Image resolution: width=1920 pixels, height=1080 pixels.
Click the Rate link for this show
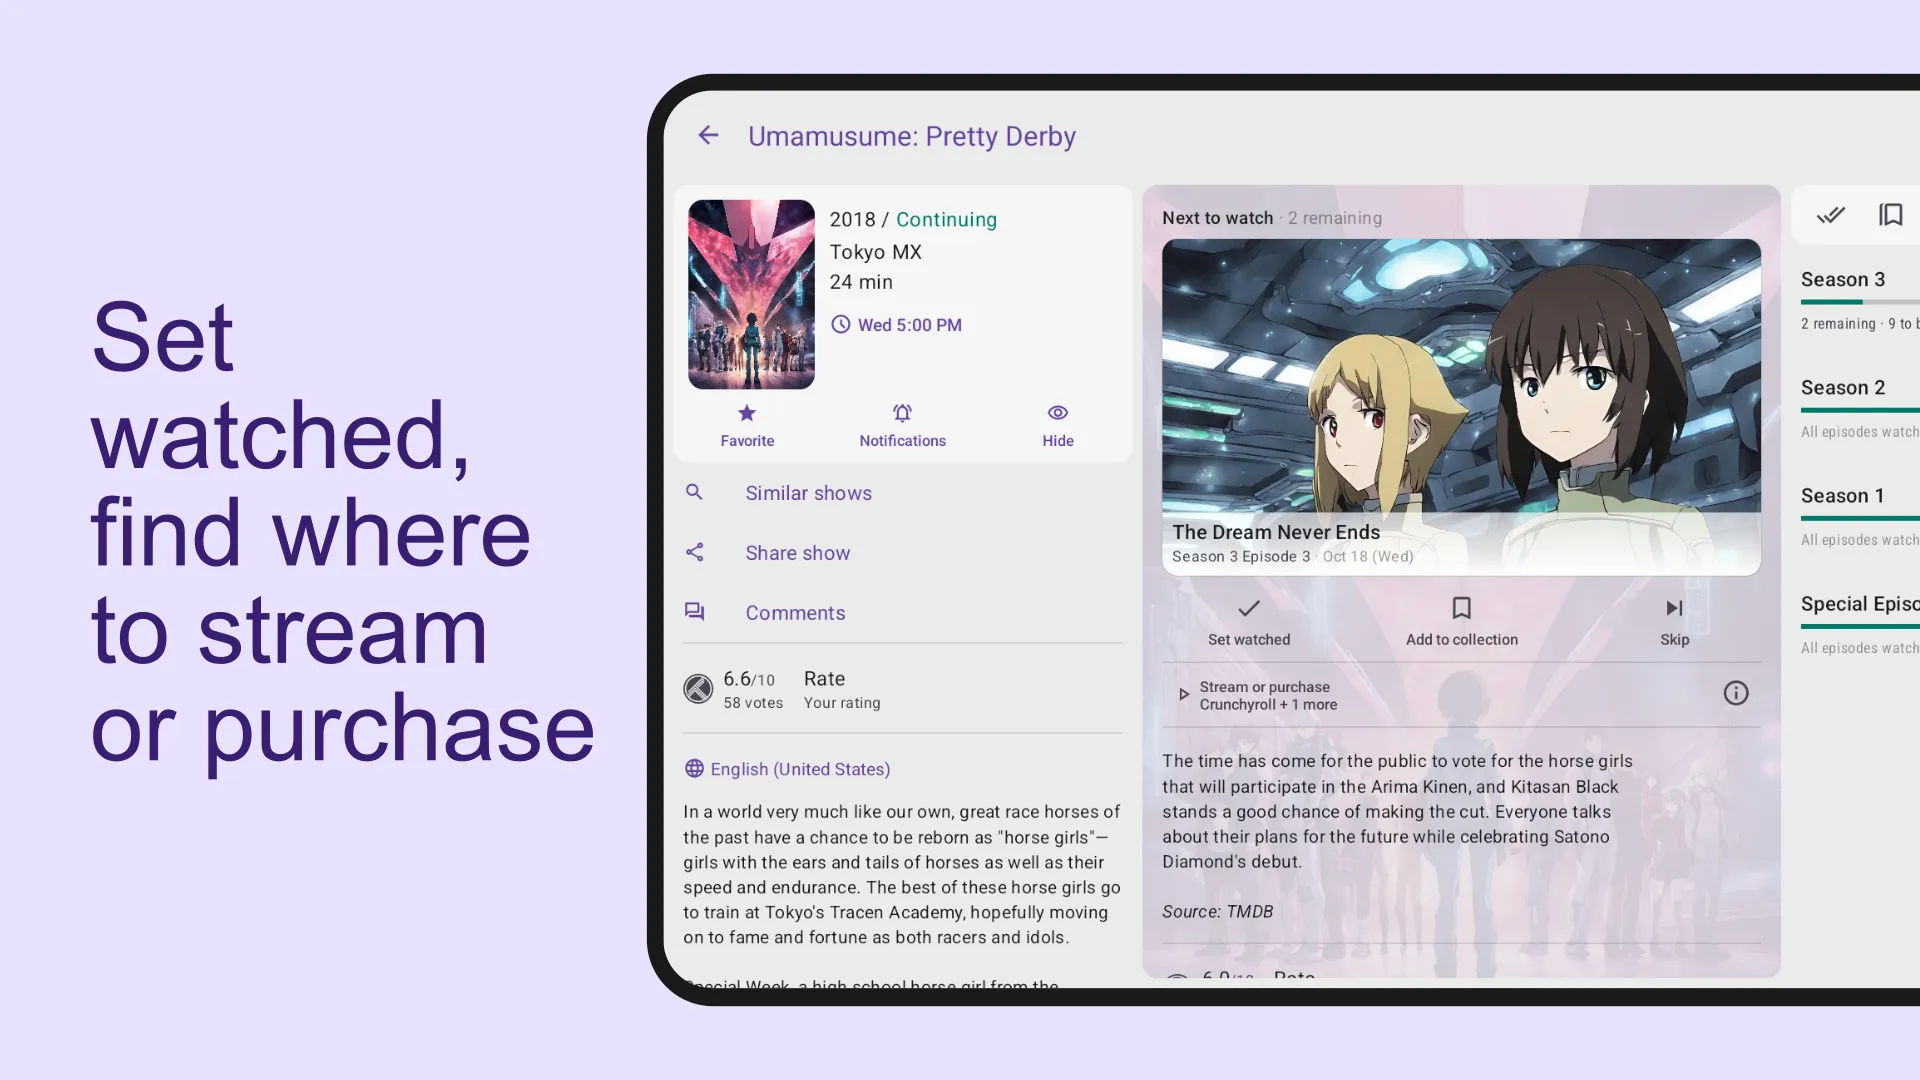(824, 678)
